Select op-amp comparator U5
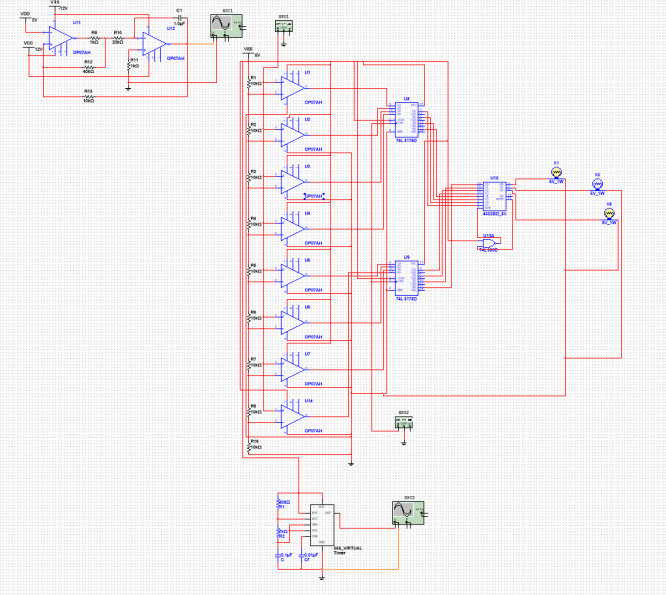Image resolution: width=666 pixels, height=595 pixels. click(x=292, y=276)
